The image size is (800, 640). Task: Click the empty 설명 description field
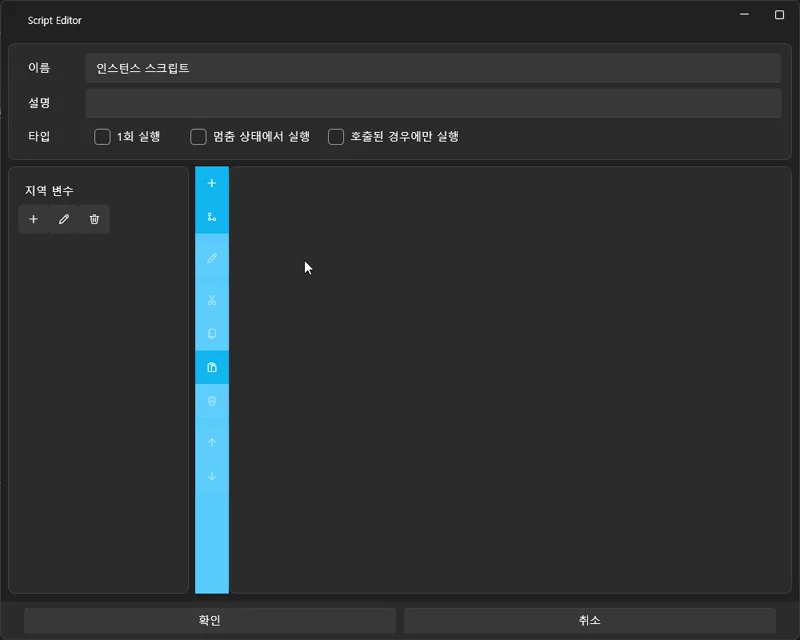(434, 102)
